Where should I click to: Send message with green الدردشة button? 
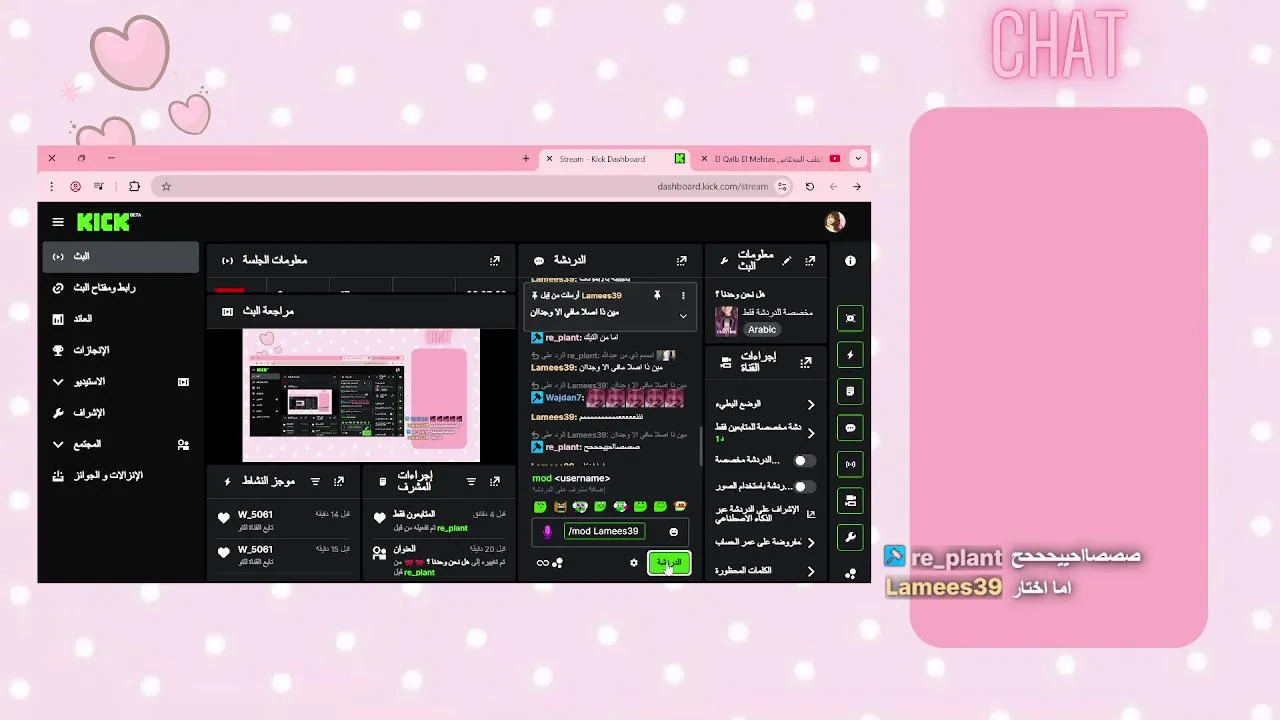click(x=669, y=563)
